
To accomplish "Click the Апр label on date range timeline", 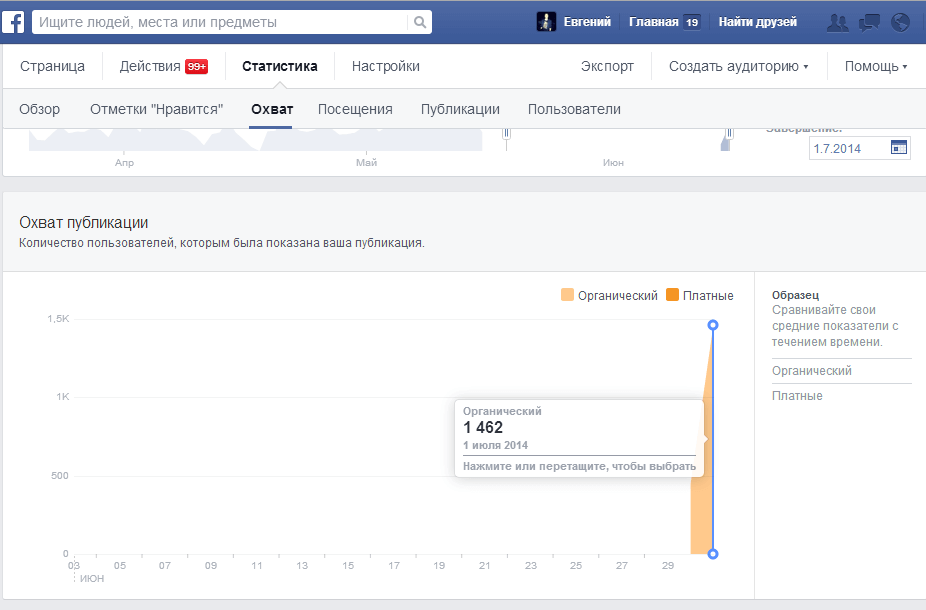I will (x=124, y=162).
